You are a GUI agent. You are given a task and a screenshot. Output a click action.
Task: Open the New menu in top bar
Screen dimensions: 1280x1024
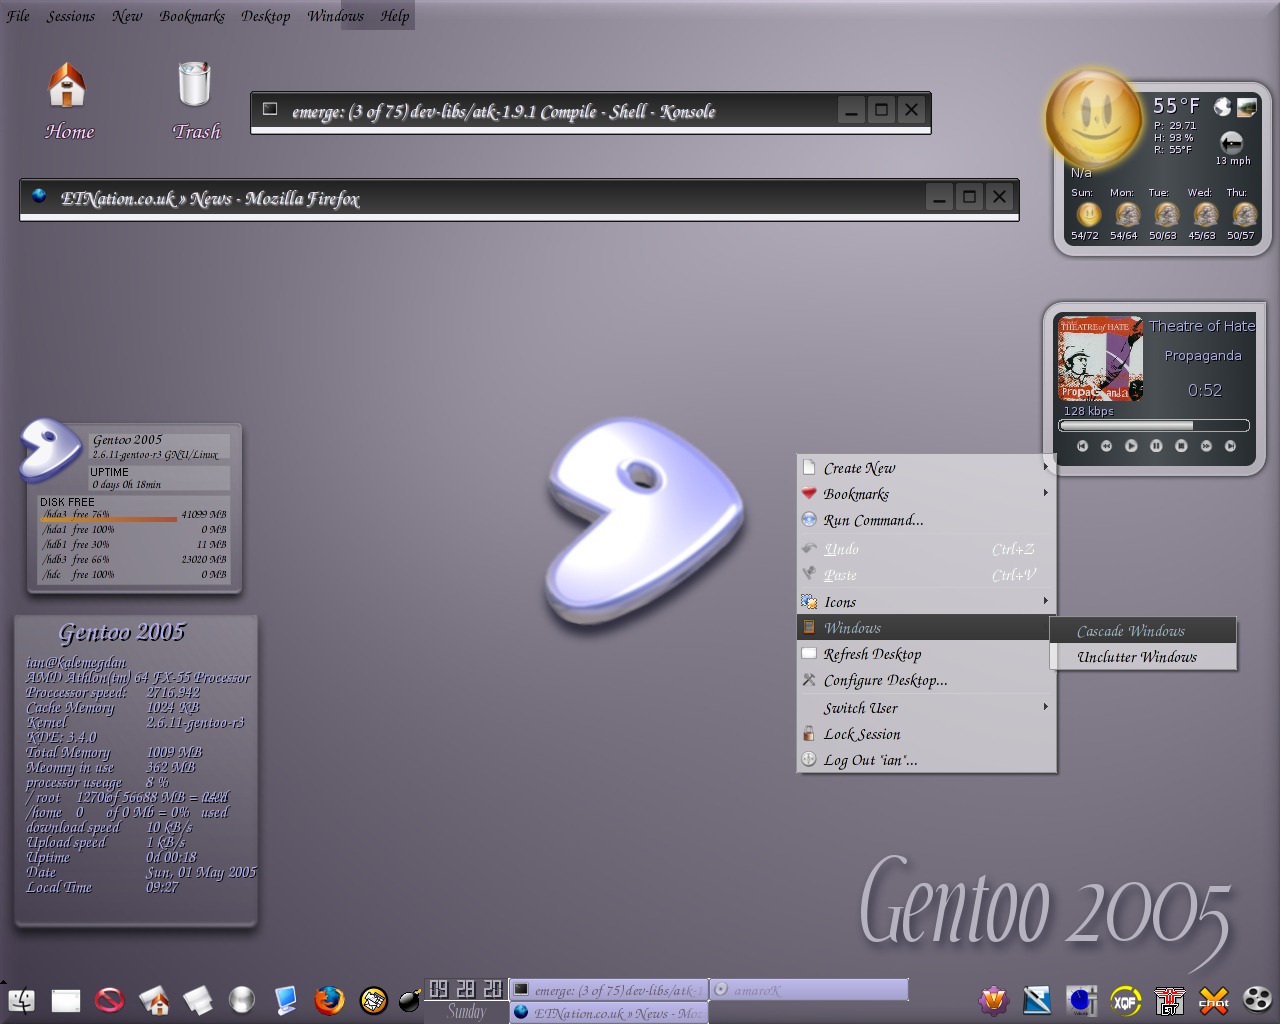point(127,15)
